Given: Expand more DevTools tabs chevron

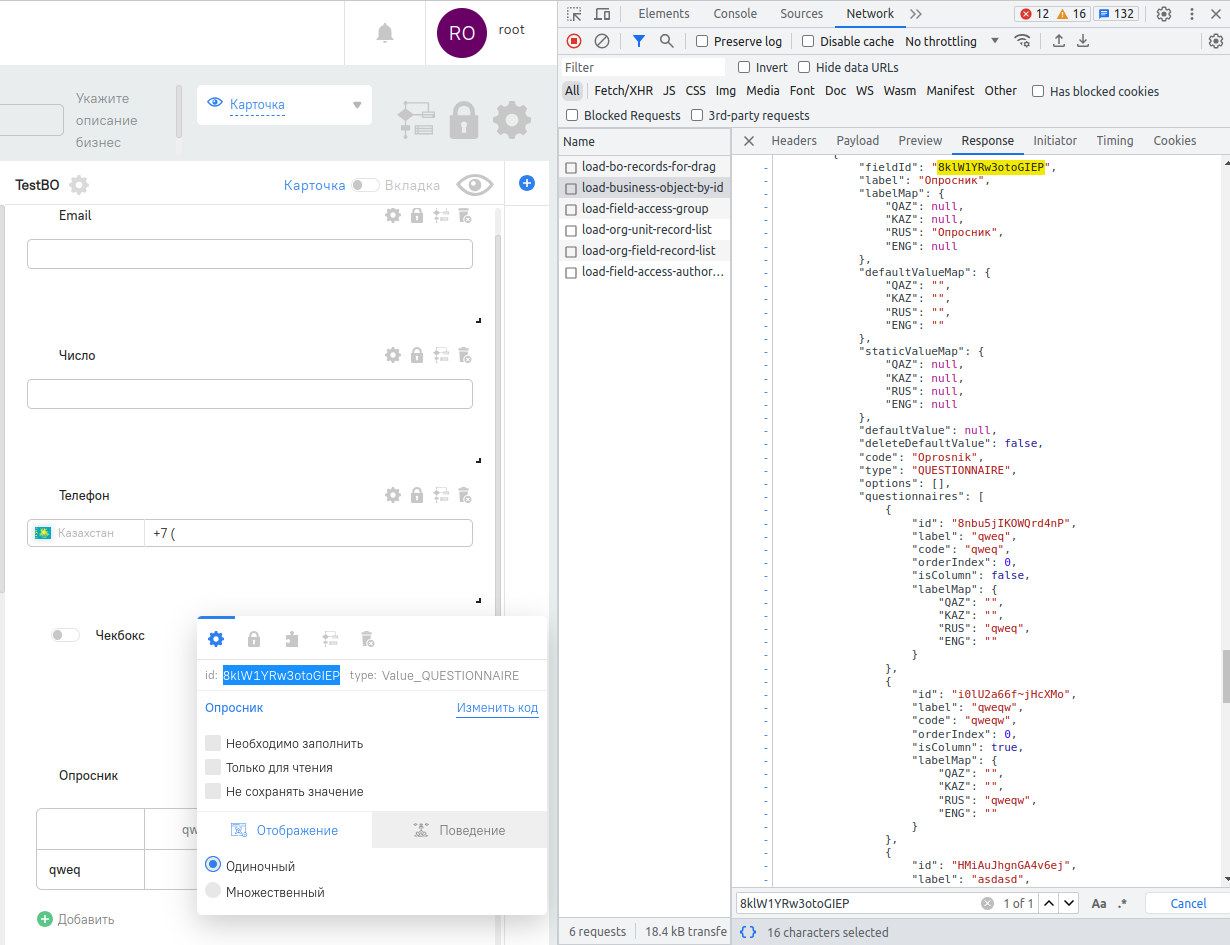Looking at the screenshot, I should point(916,14).
